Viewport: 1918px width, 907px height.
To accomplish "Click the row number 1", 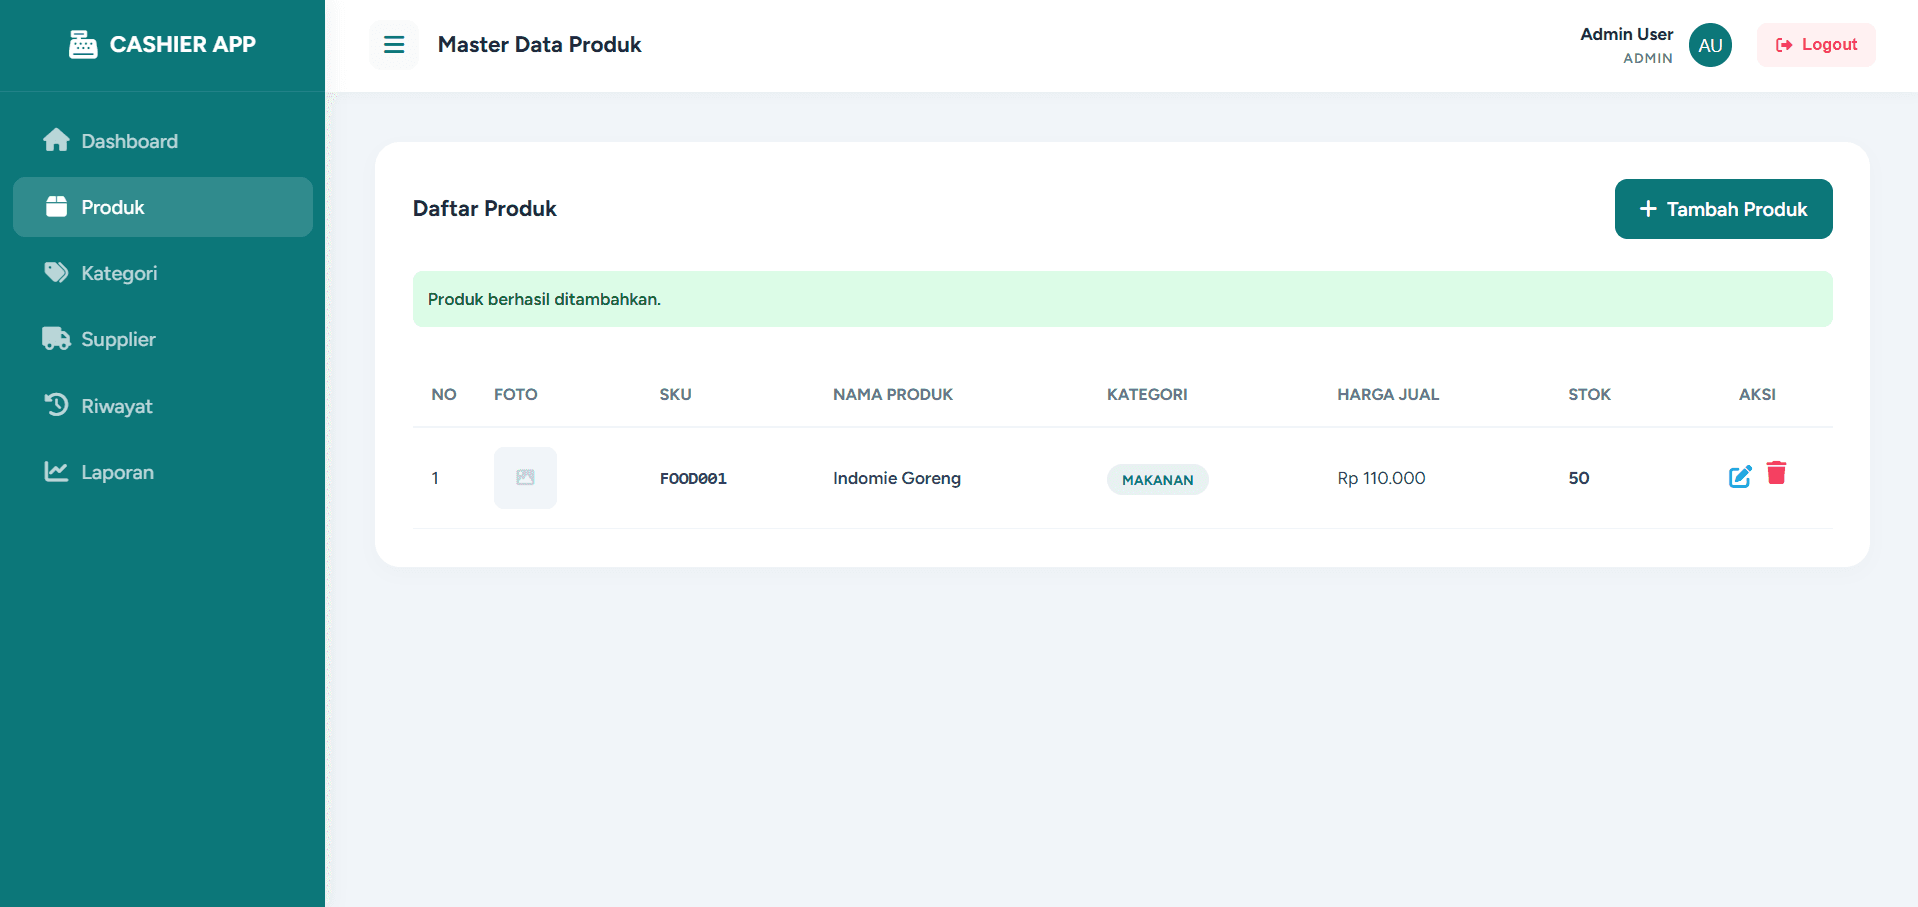I will 435,478.
